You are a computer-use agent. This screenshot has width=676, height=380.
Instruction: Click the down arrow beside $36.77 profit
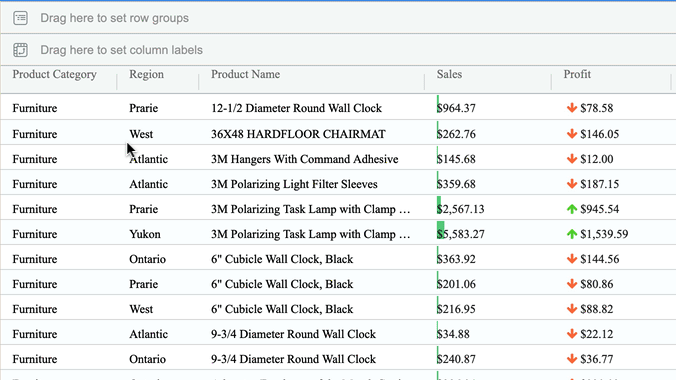tap(572, 359)
